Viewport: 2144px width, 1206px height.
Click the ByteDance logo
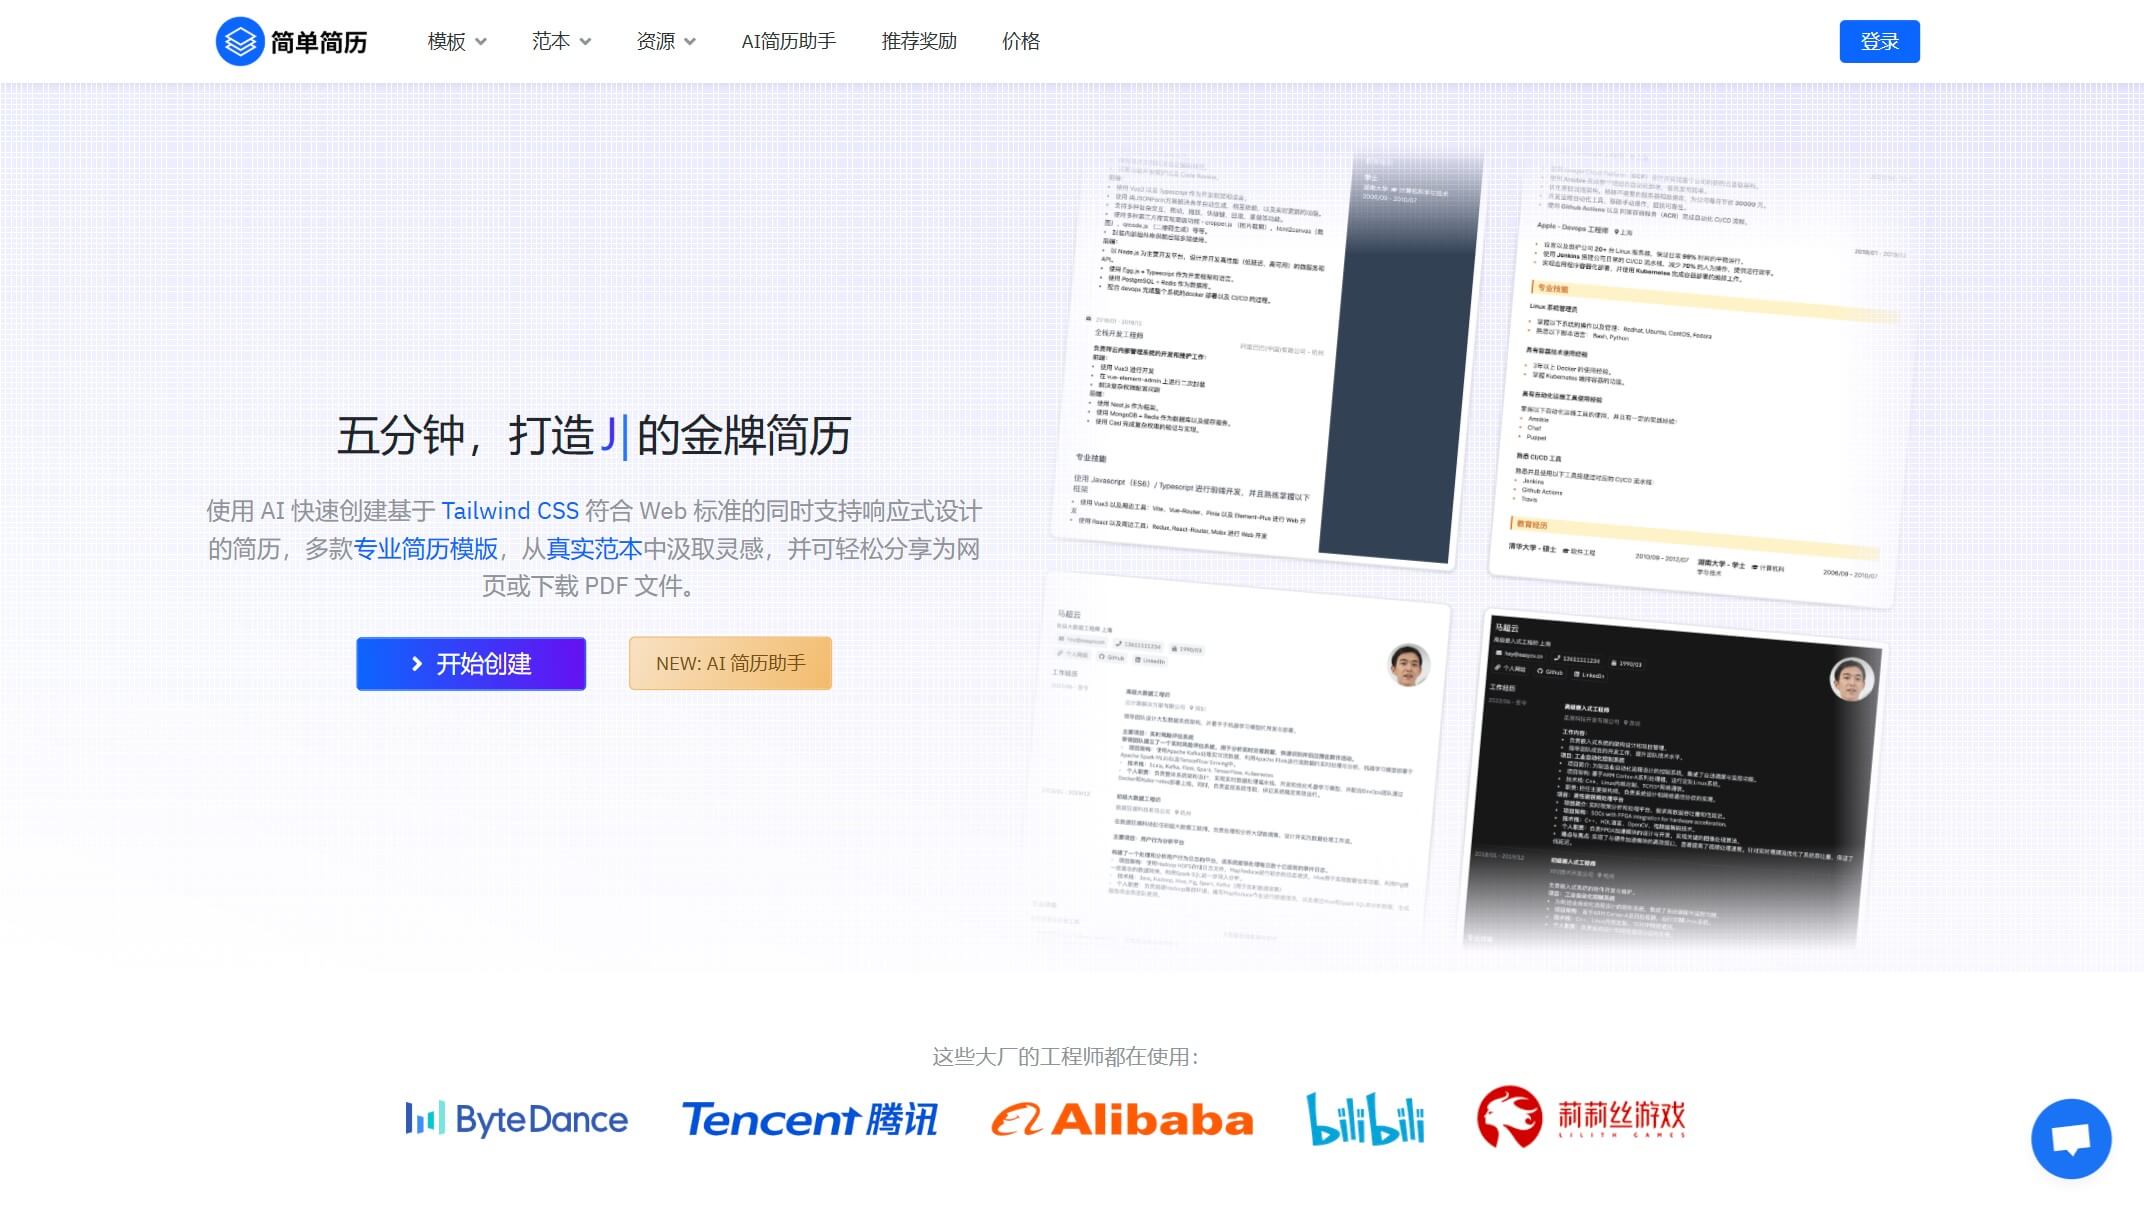click(x=517, y=1119)
